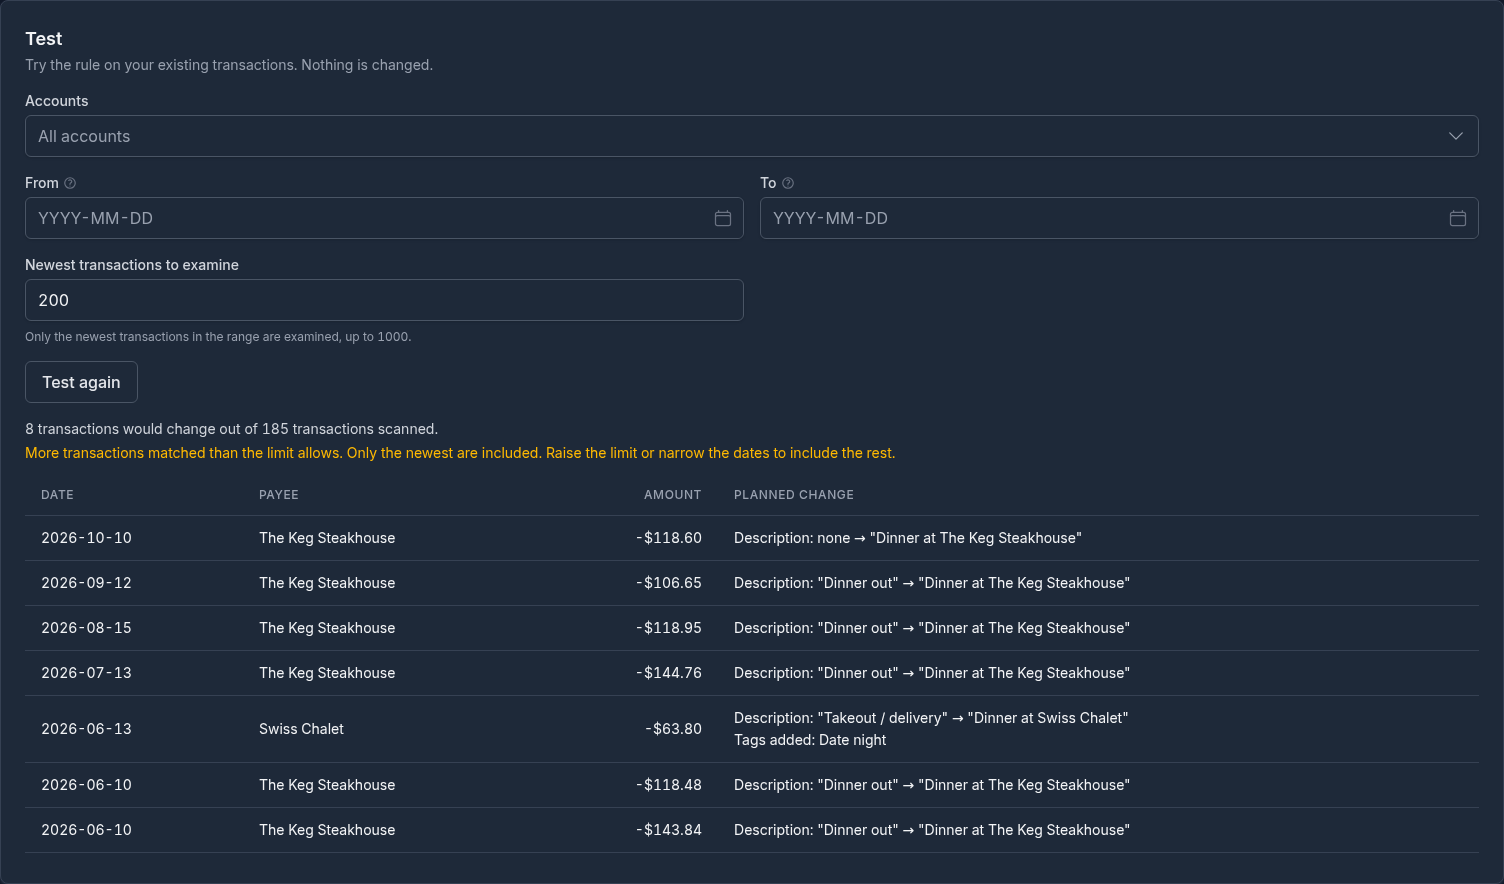Focus the To date input field

1119,218
